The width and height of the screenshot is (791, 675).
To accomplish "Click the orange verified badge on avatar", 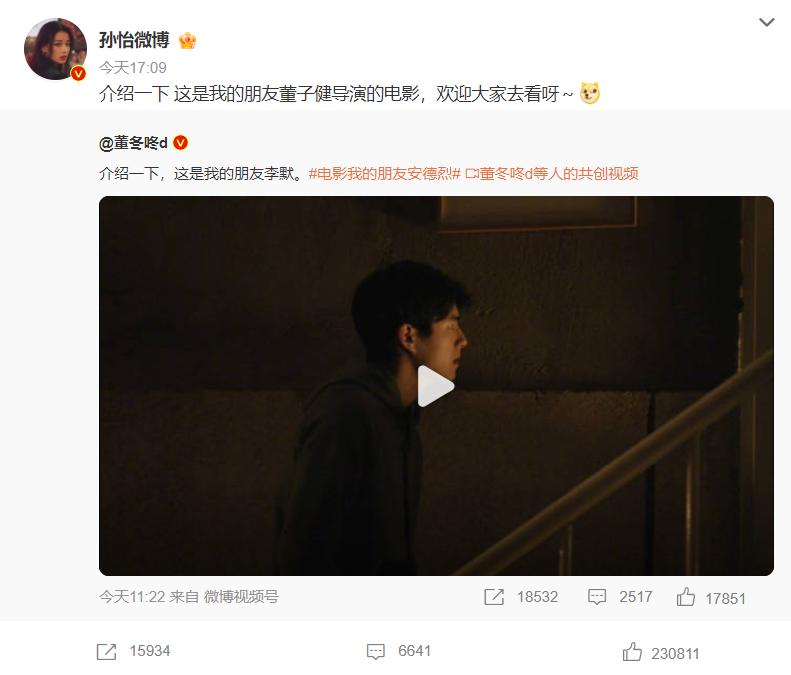I will click(78, 73).
